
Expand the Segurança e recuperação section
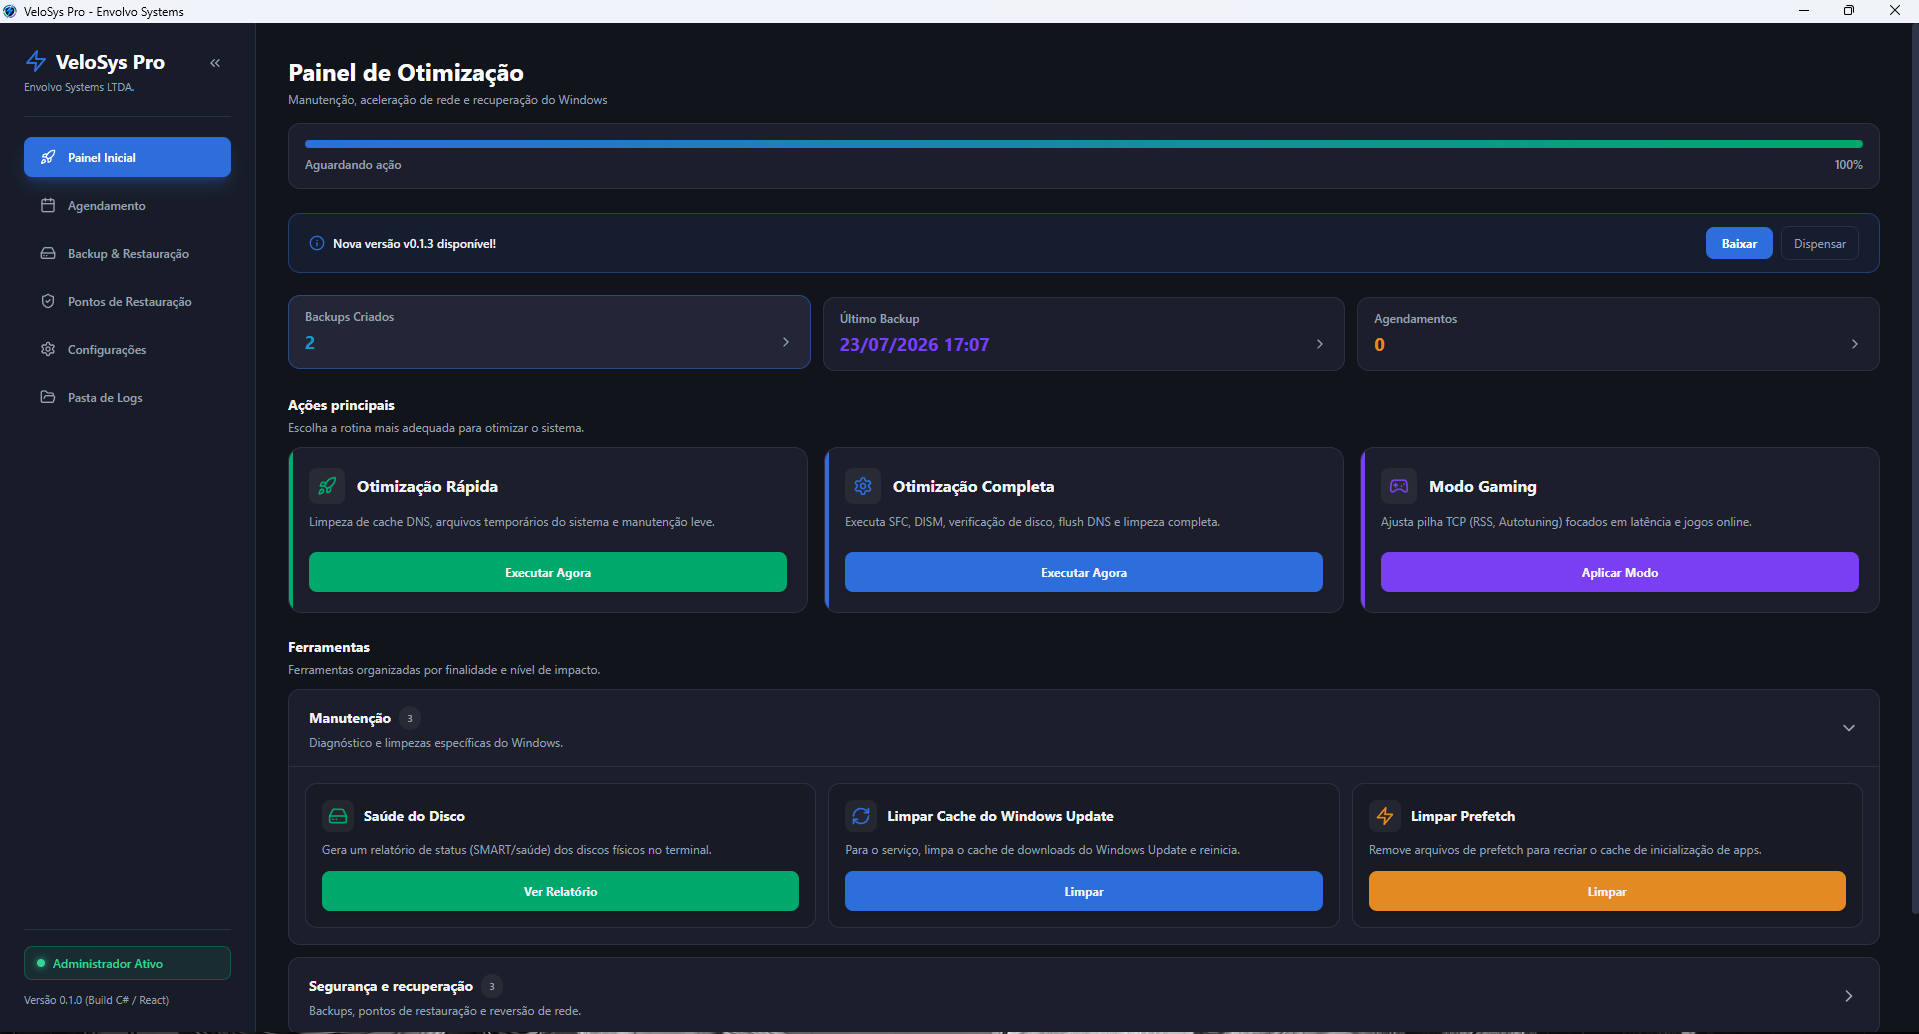pyautogui.click(x=1849, y=996)
